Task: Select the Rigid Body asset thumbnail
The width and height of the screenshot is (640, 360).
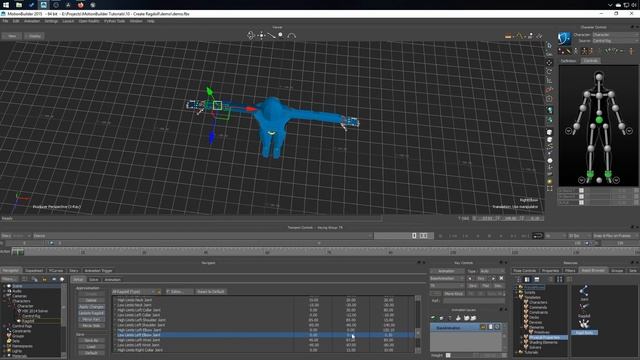Action: (584, 327)
